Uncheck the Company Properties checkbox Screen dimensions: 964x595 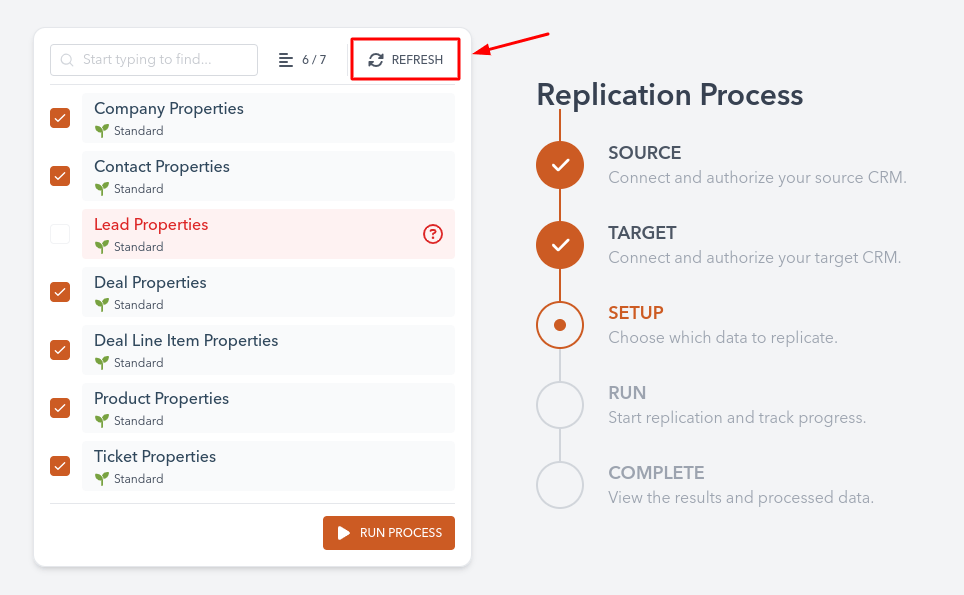60,118
